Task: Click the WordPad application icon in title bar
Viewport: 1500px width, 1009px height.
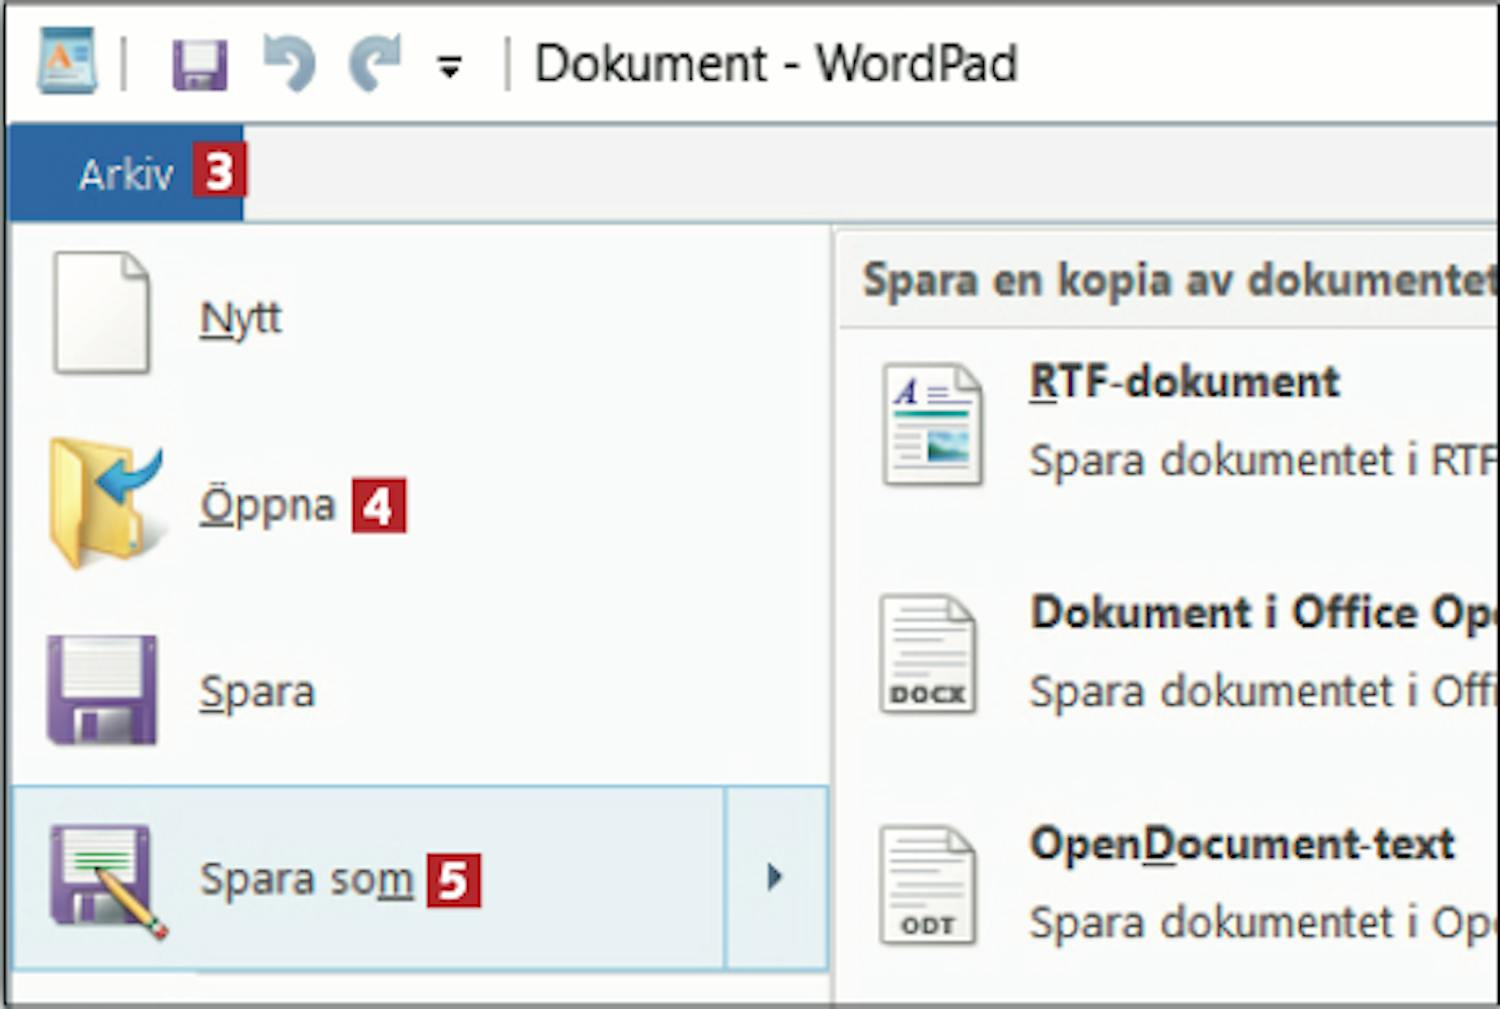Action: pos(68,62)
